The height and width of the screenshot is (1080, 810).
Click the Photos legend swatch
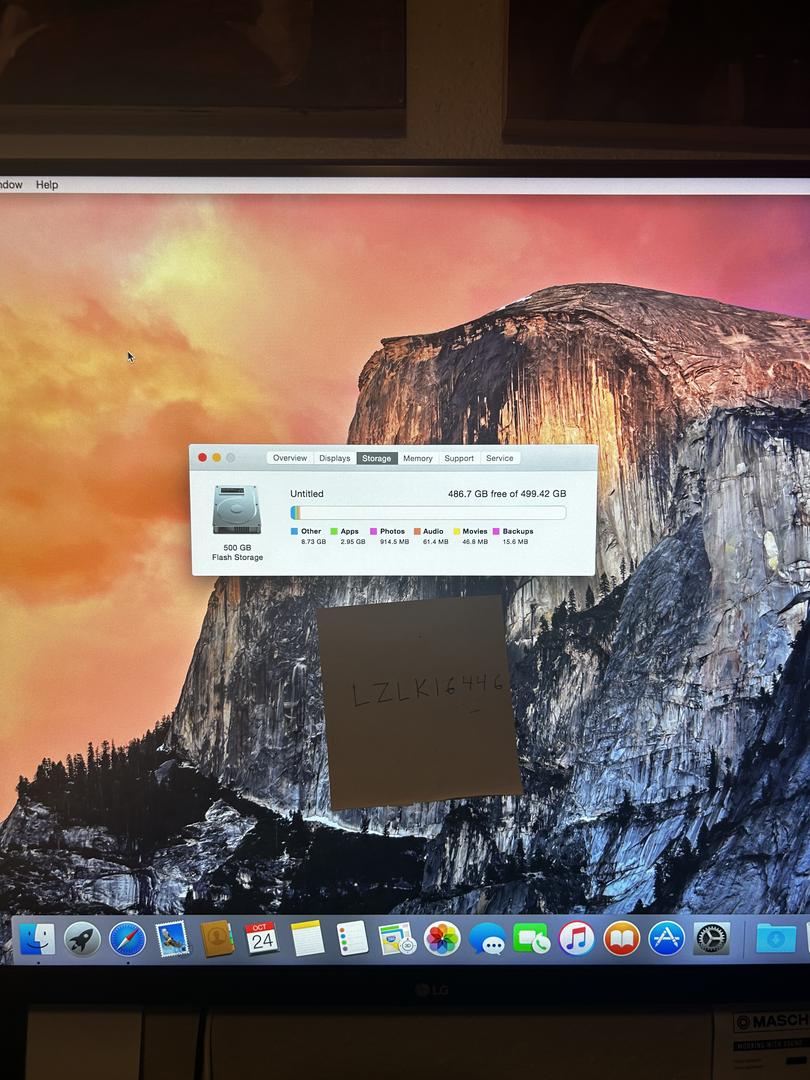(x=373, y=531)
